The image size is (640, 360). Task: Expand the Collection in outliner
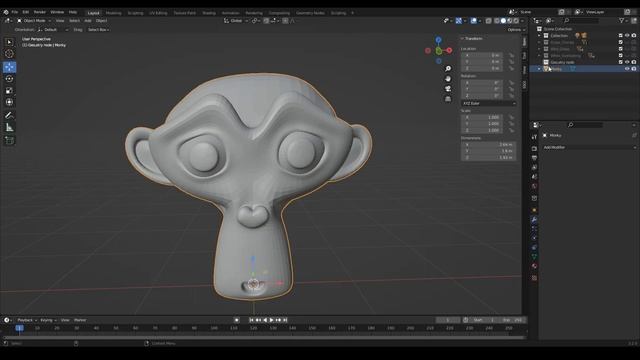click(x=539, y=36)
